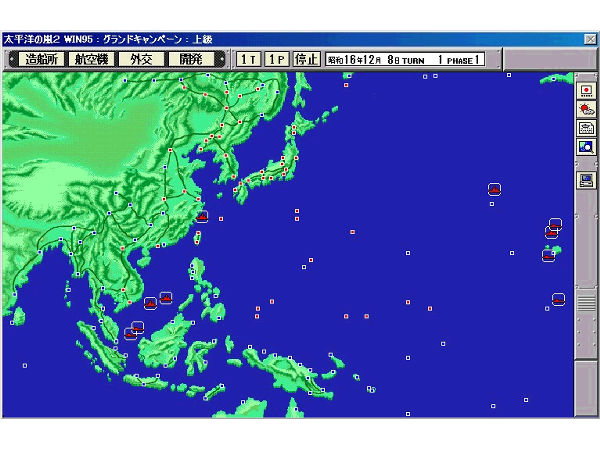
Task: Open the 造船所 shipyard menu
Action: (x=41, y=59)
